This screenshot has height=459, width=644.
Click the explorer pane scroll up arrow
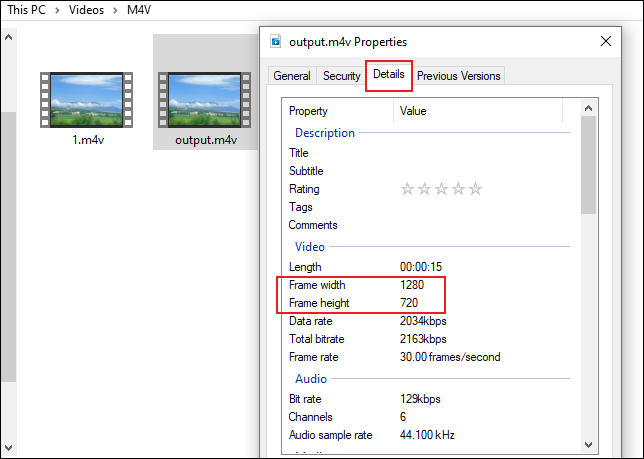click(8, 38)
